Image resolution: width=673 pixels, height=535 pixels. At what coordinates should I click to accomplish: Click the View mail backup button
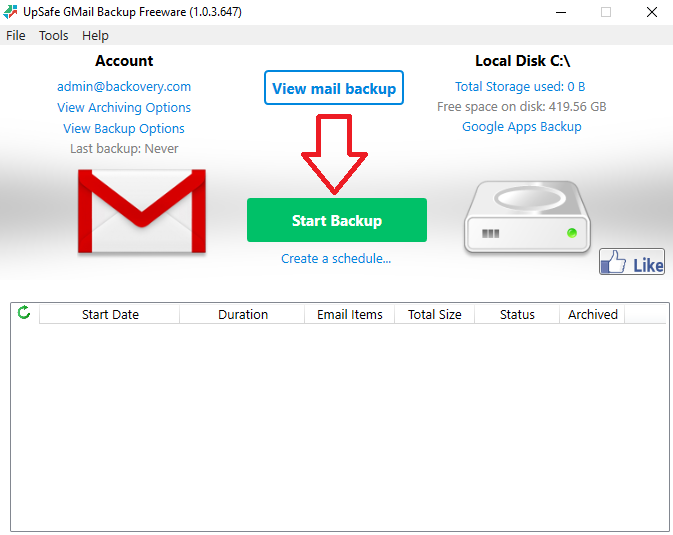tap(334, 88)
